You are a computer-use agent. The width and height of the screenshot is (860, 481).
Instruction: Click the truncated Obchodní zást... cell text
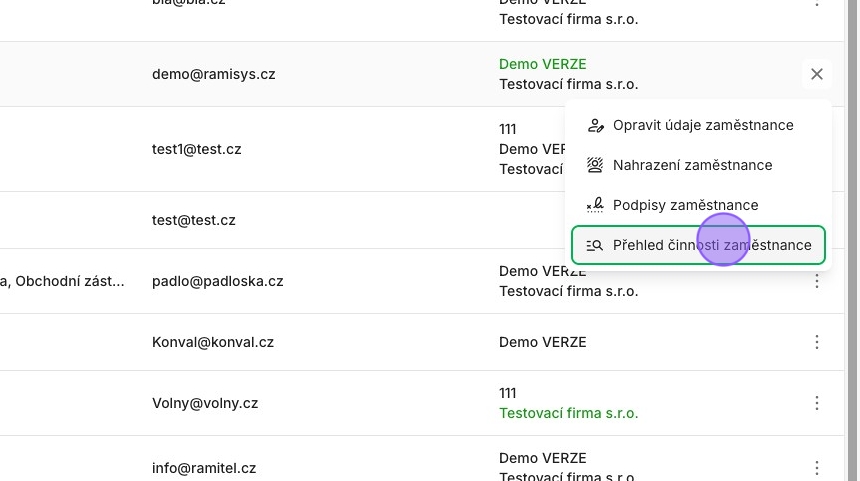(x=70, y=281)
